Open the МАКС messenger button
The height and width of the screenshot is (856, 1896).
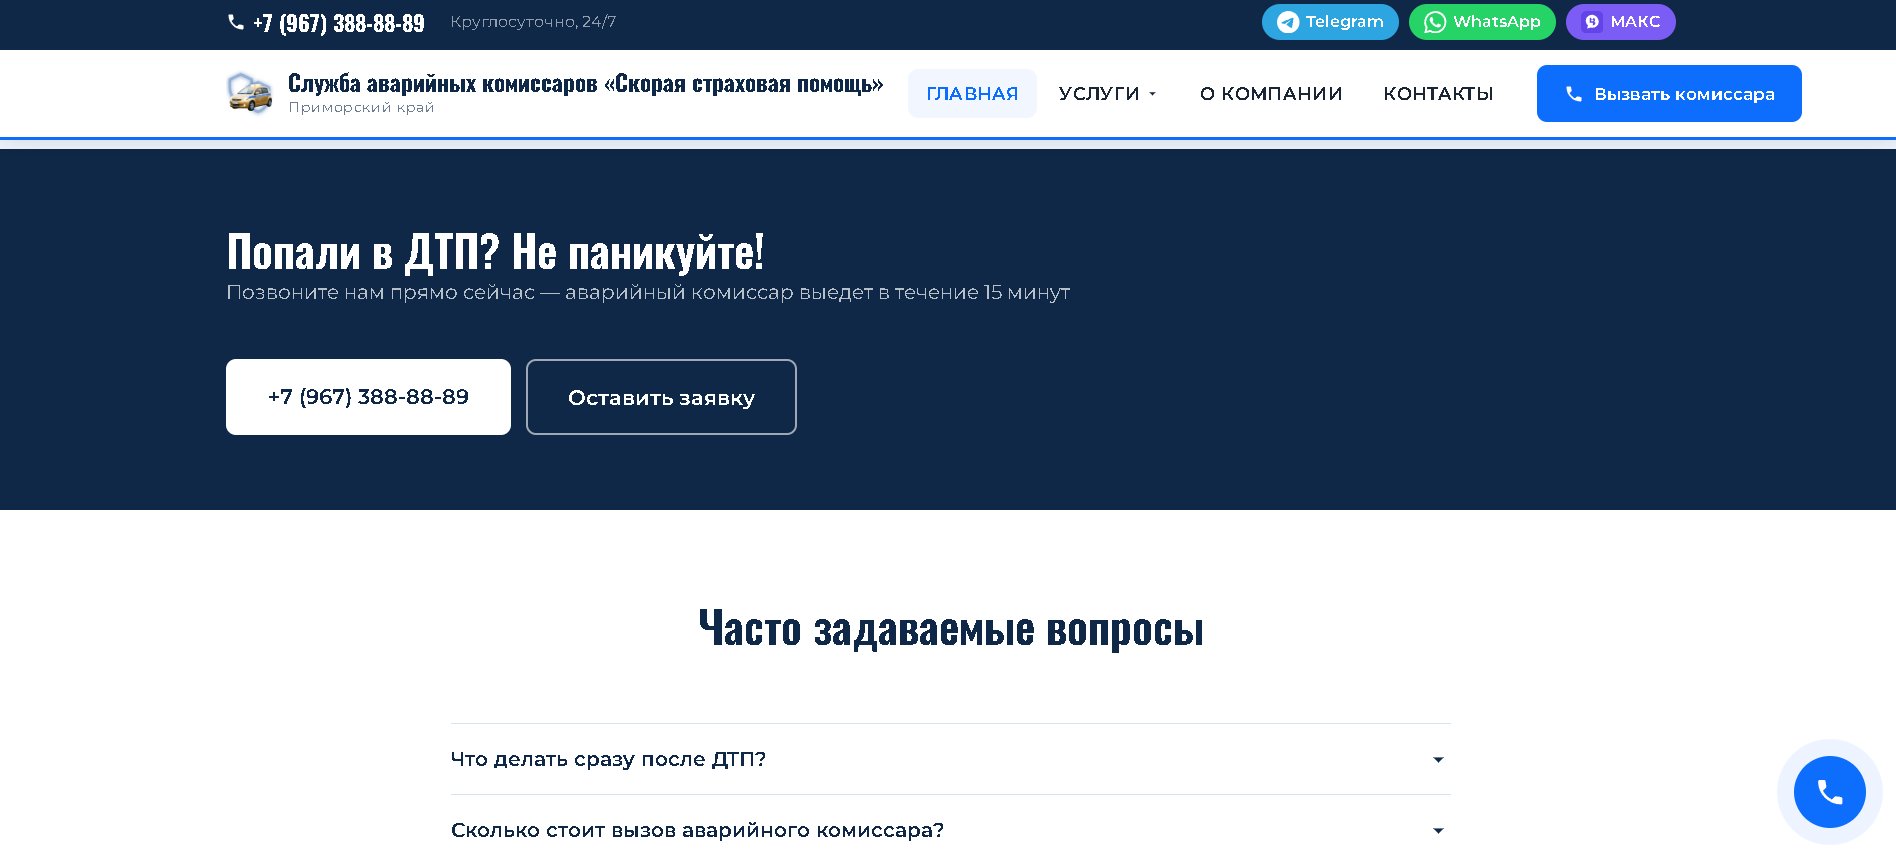(1621, 22)
